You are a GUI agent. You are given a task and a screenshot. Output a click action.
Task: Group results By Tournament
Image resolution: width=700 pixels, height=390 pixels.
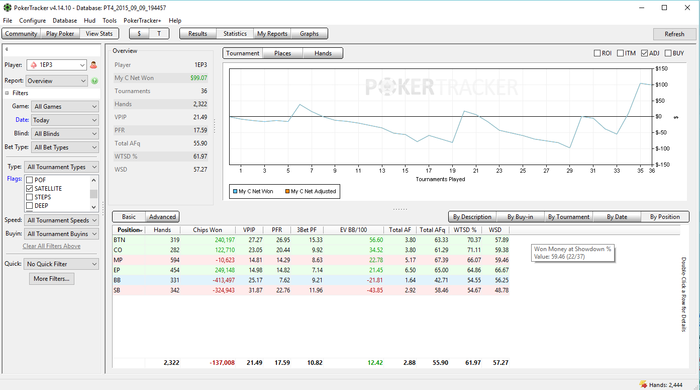[569, 217]
